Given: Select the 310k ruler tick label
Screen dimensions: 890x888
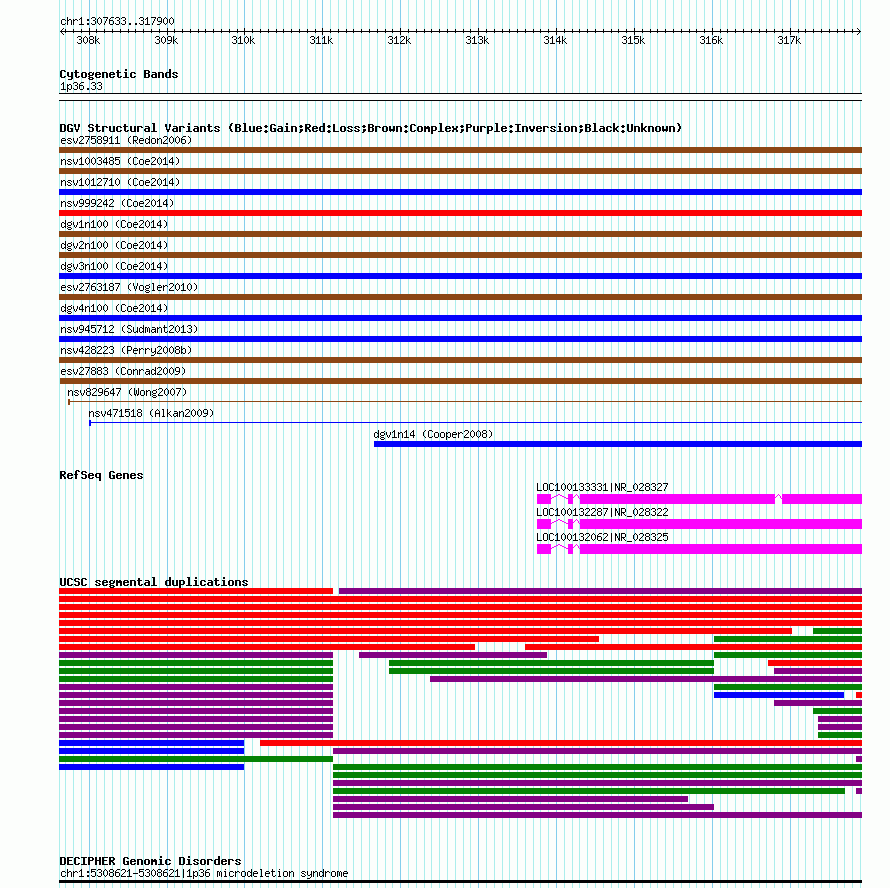Looking at the screenshot, I should pyautogui.click(x=243, y=40).
